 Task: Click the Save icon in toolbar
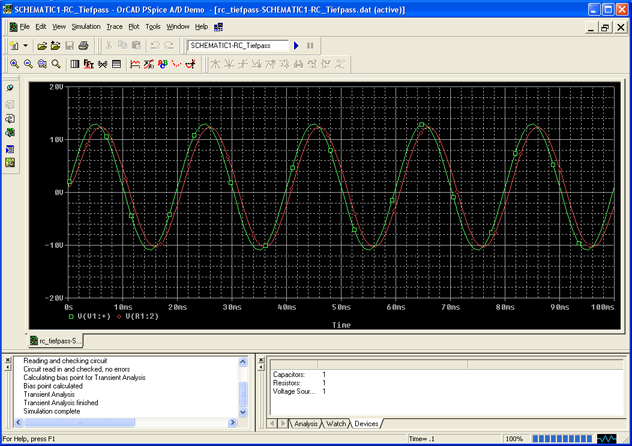(69, 46)
